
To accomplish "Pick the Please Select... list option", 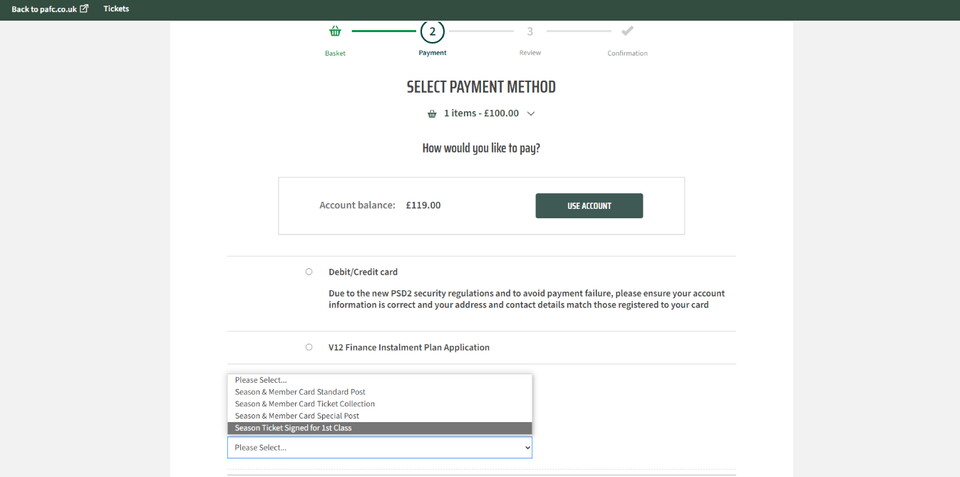I will click(261, 380).
